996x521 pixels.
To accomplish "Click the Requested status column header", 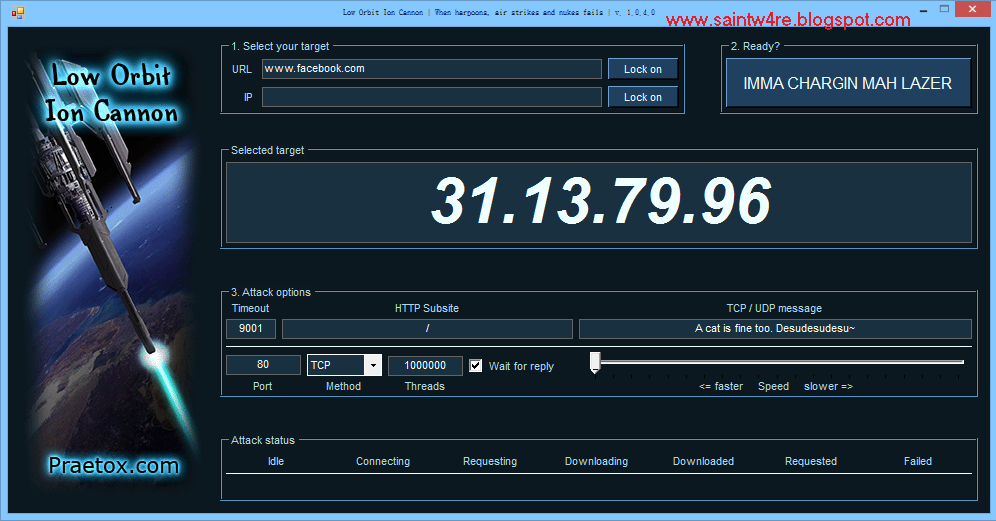I will [x=811, y=461].
